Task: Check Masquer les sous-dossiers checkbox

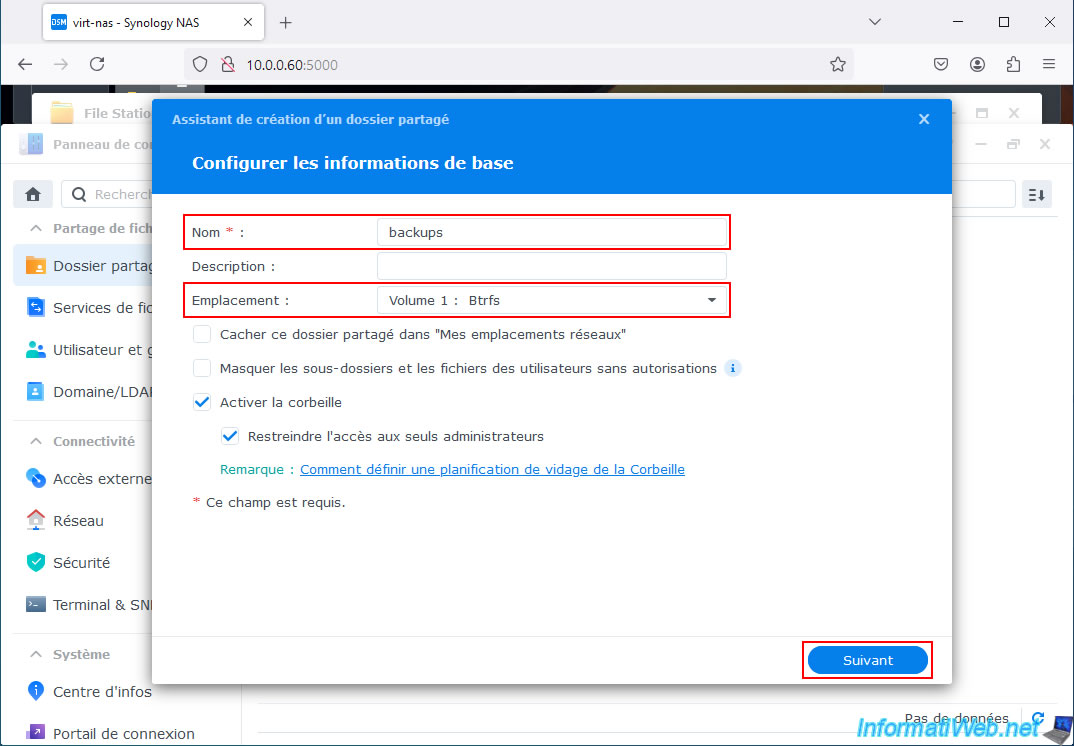Action: (x=202, y=369)
